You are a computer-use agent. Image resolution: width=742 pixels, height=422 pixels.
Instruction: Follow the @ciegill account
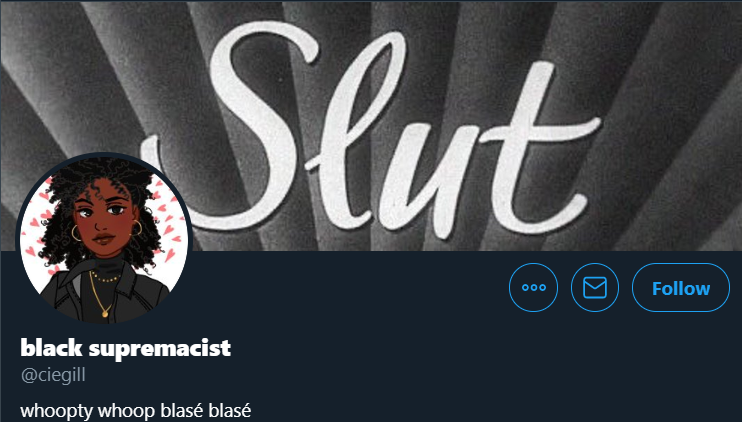(x=681, y=288)
